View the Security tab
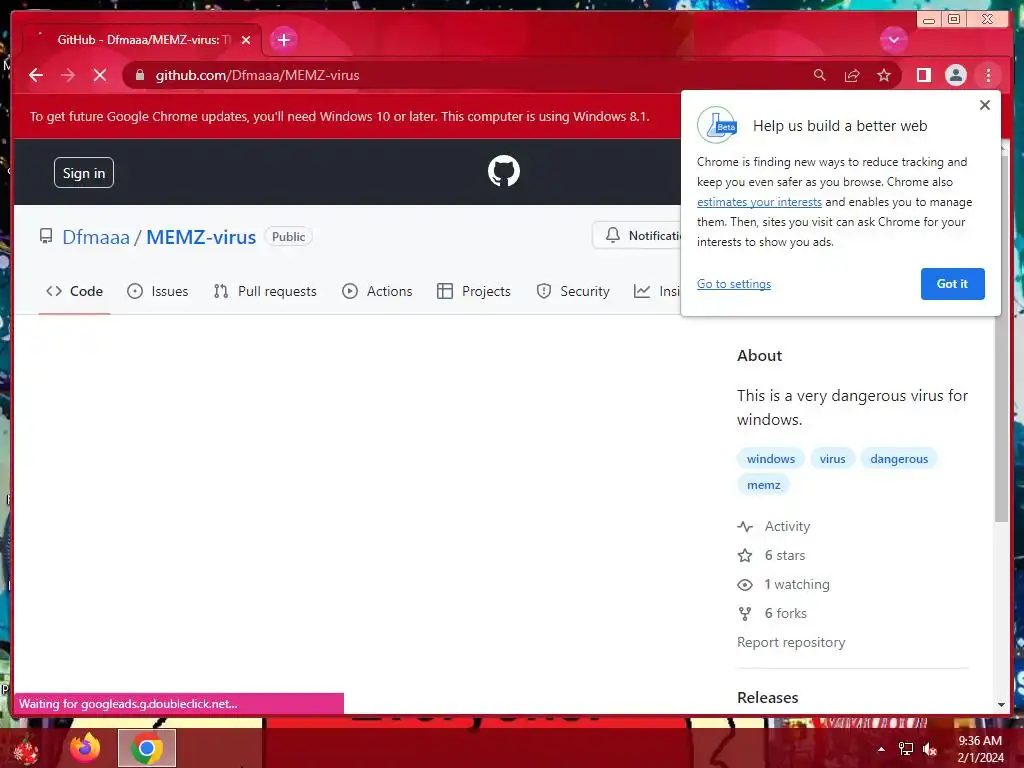1024x768 pixels. point(573,291)
